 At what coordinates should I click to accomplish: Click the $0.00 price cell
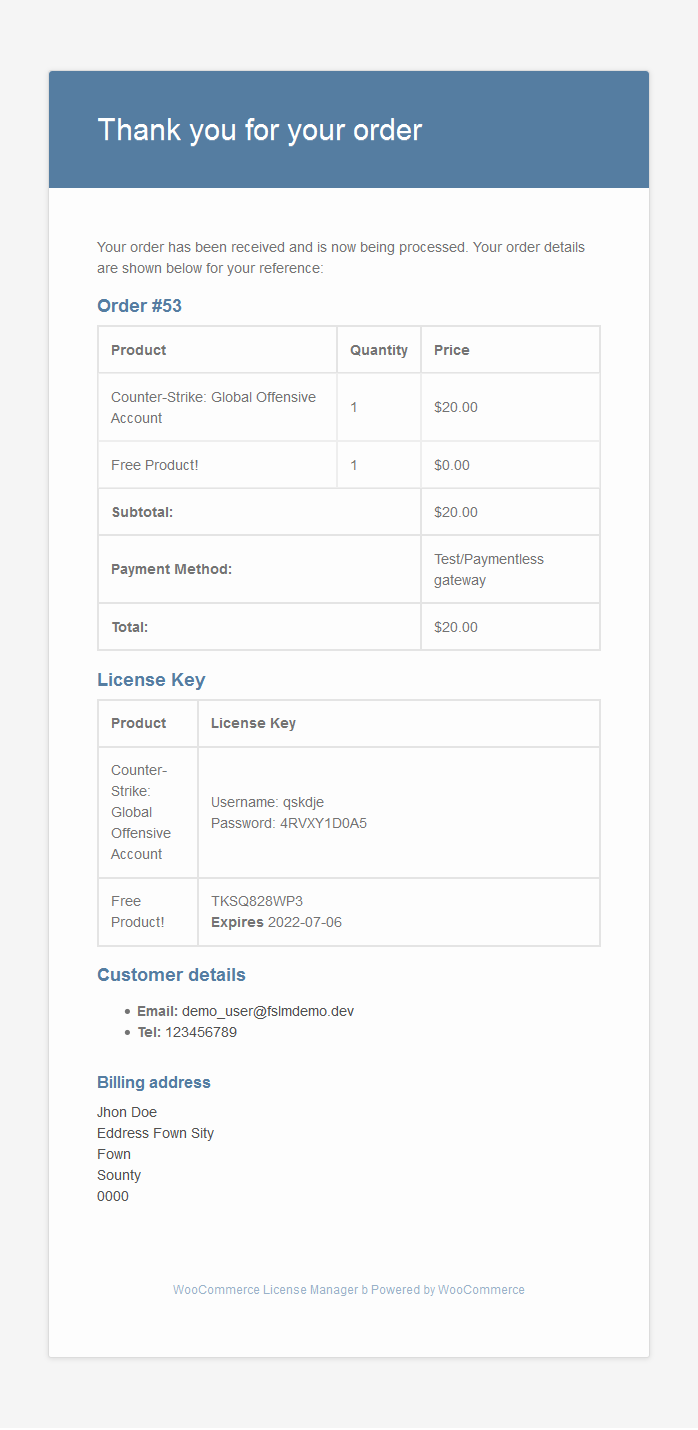pyautogui.click(x=452, y=465)
